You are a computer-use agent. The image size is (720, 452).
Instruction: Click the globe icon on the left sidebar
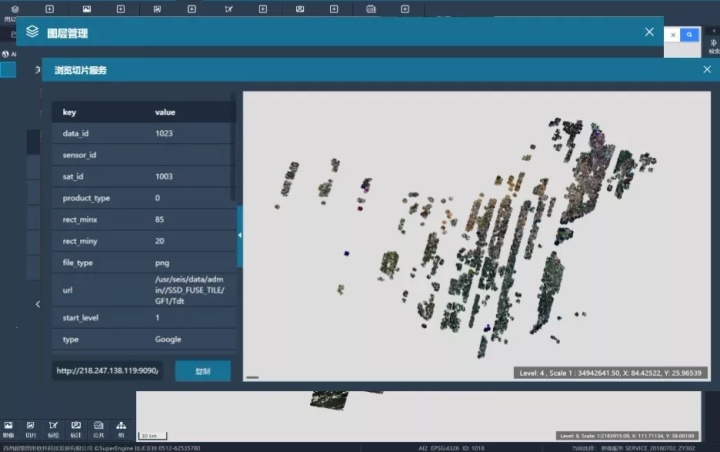point(5,54)
